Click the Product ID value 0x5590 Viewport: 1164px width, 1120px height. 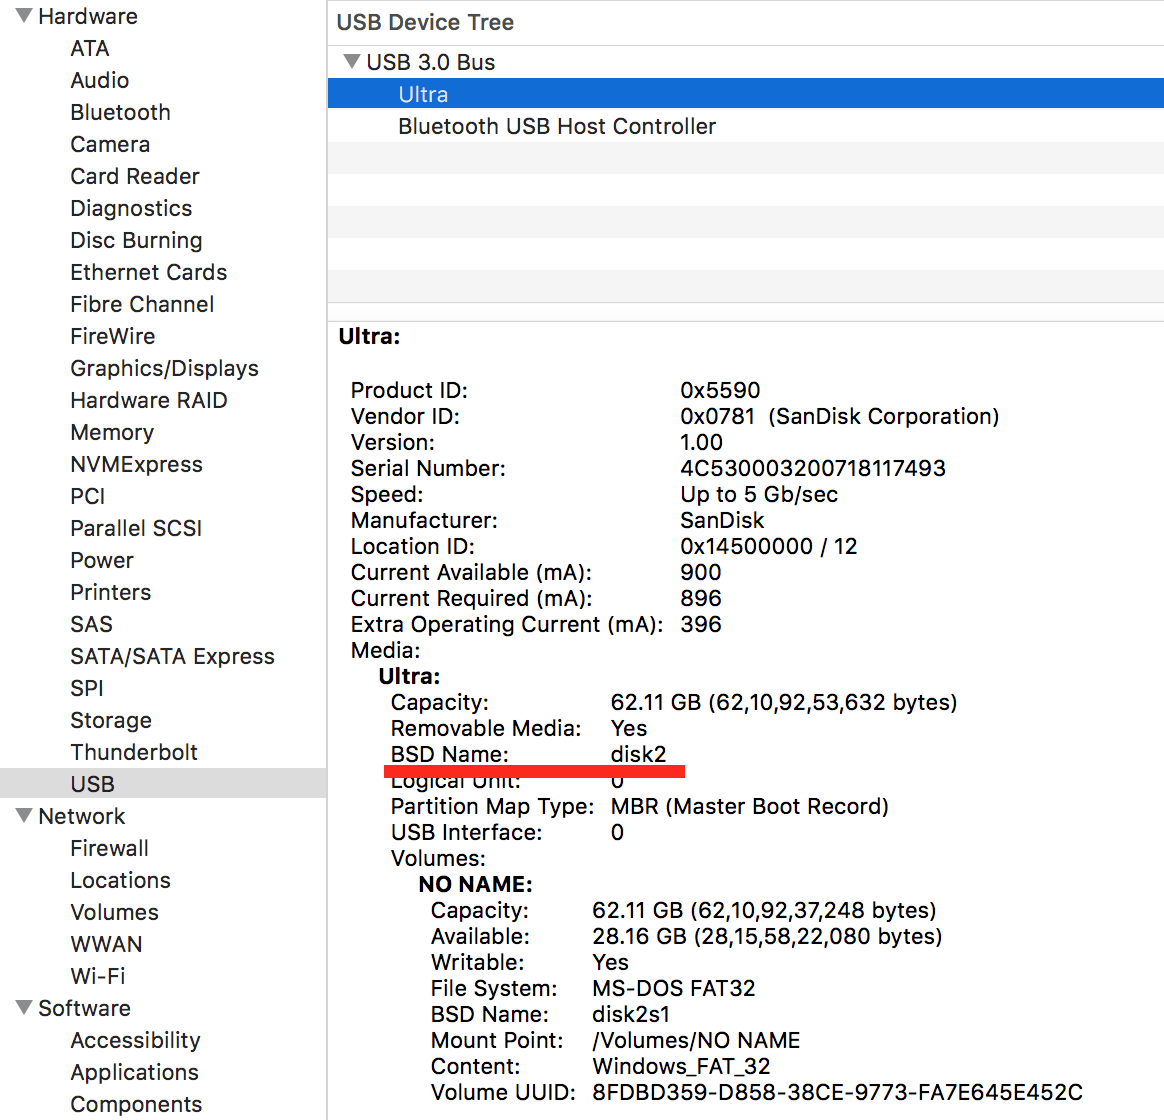click(720, 390)
